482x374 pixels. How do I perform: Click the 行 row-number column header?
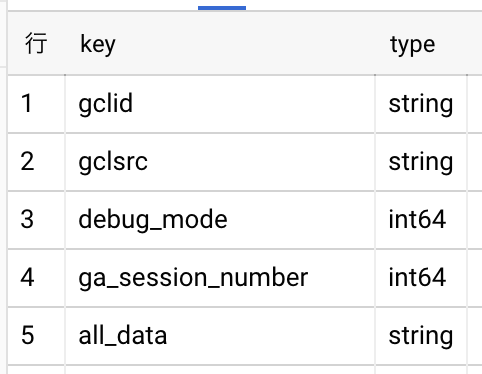tap(36, 43)
